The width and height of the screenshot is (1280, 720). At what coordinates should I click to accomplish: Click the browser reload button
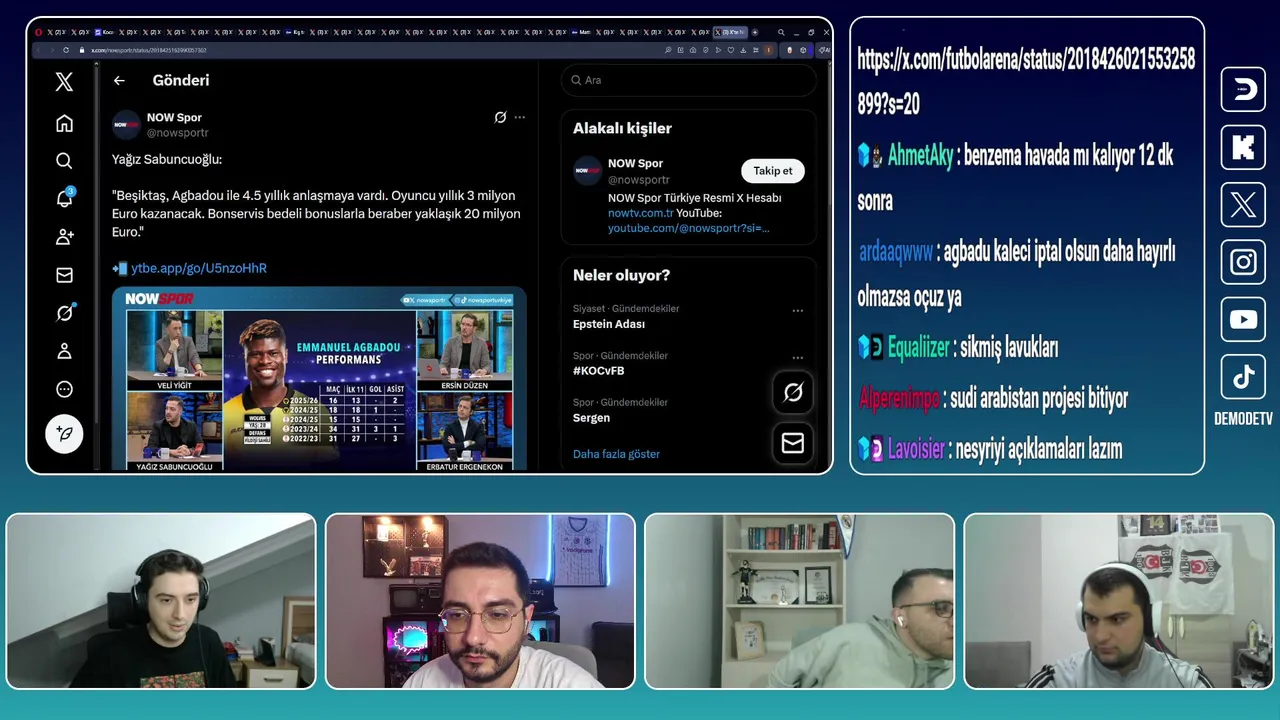coord(66,50)
